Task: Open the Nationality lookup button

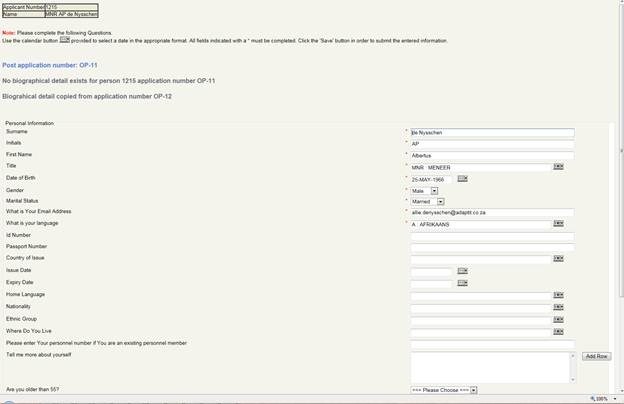Action: coord(558,307)
